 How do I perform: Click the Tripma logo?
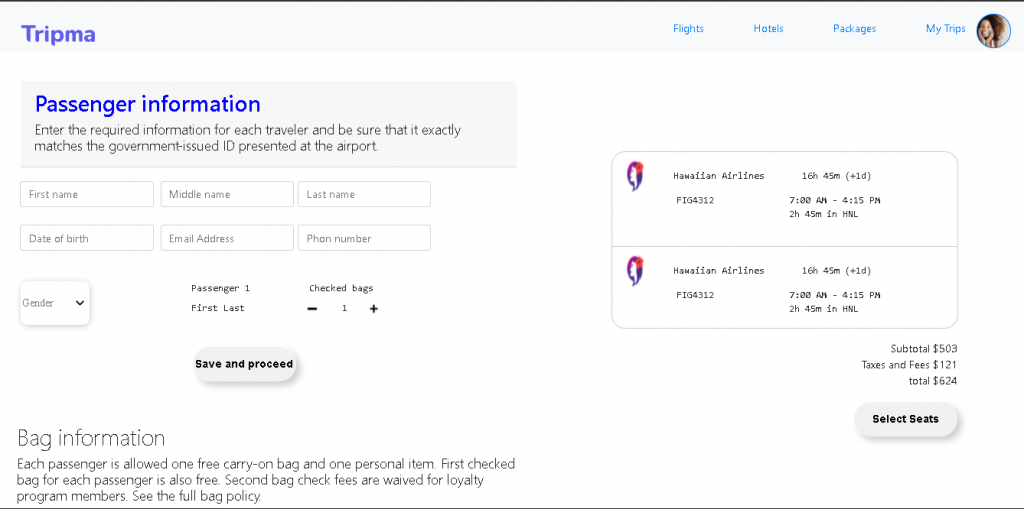(x=58, y=34)
